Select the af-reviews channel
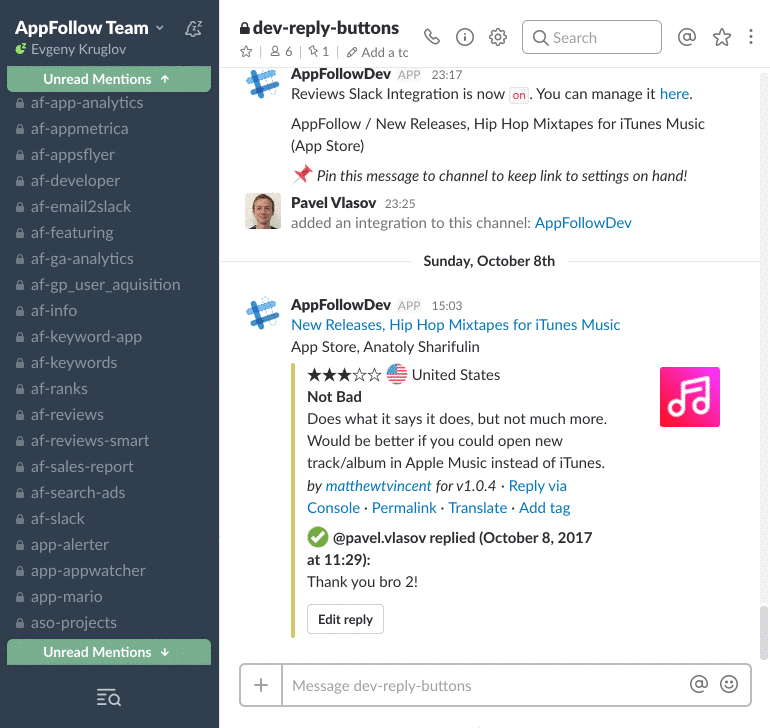Screen dimensions: 770x728 tap(67, 414)
